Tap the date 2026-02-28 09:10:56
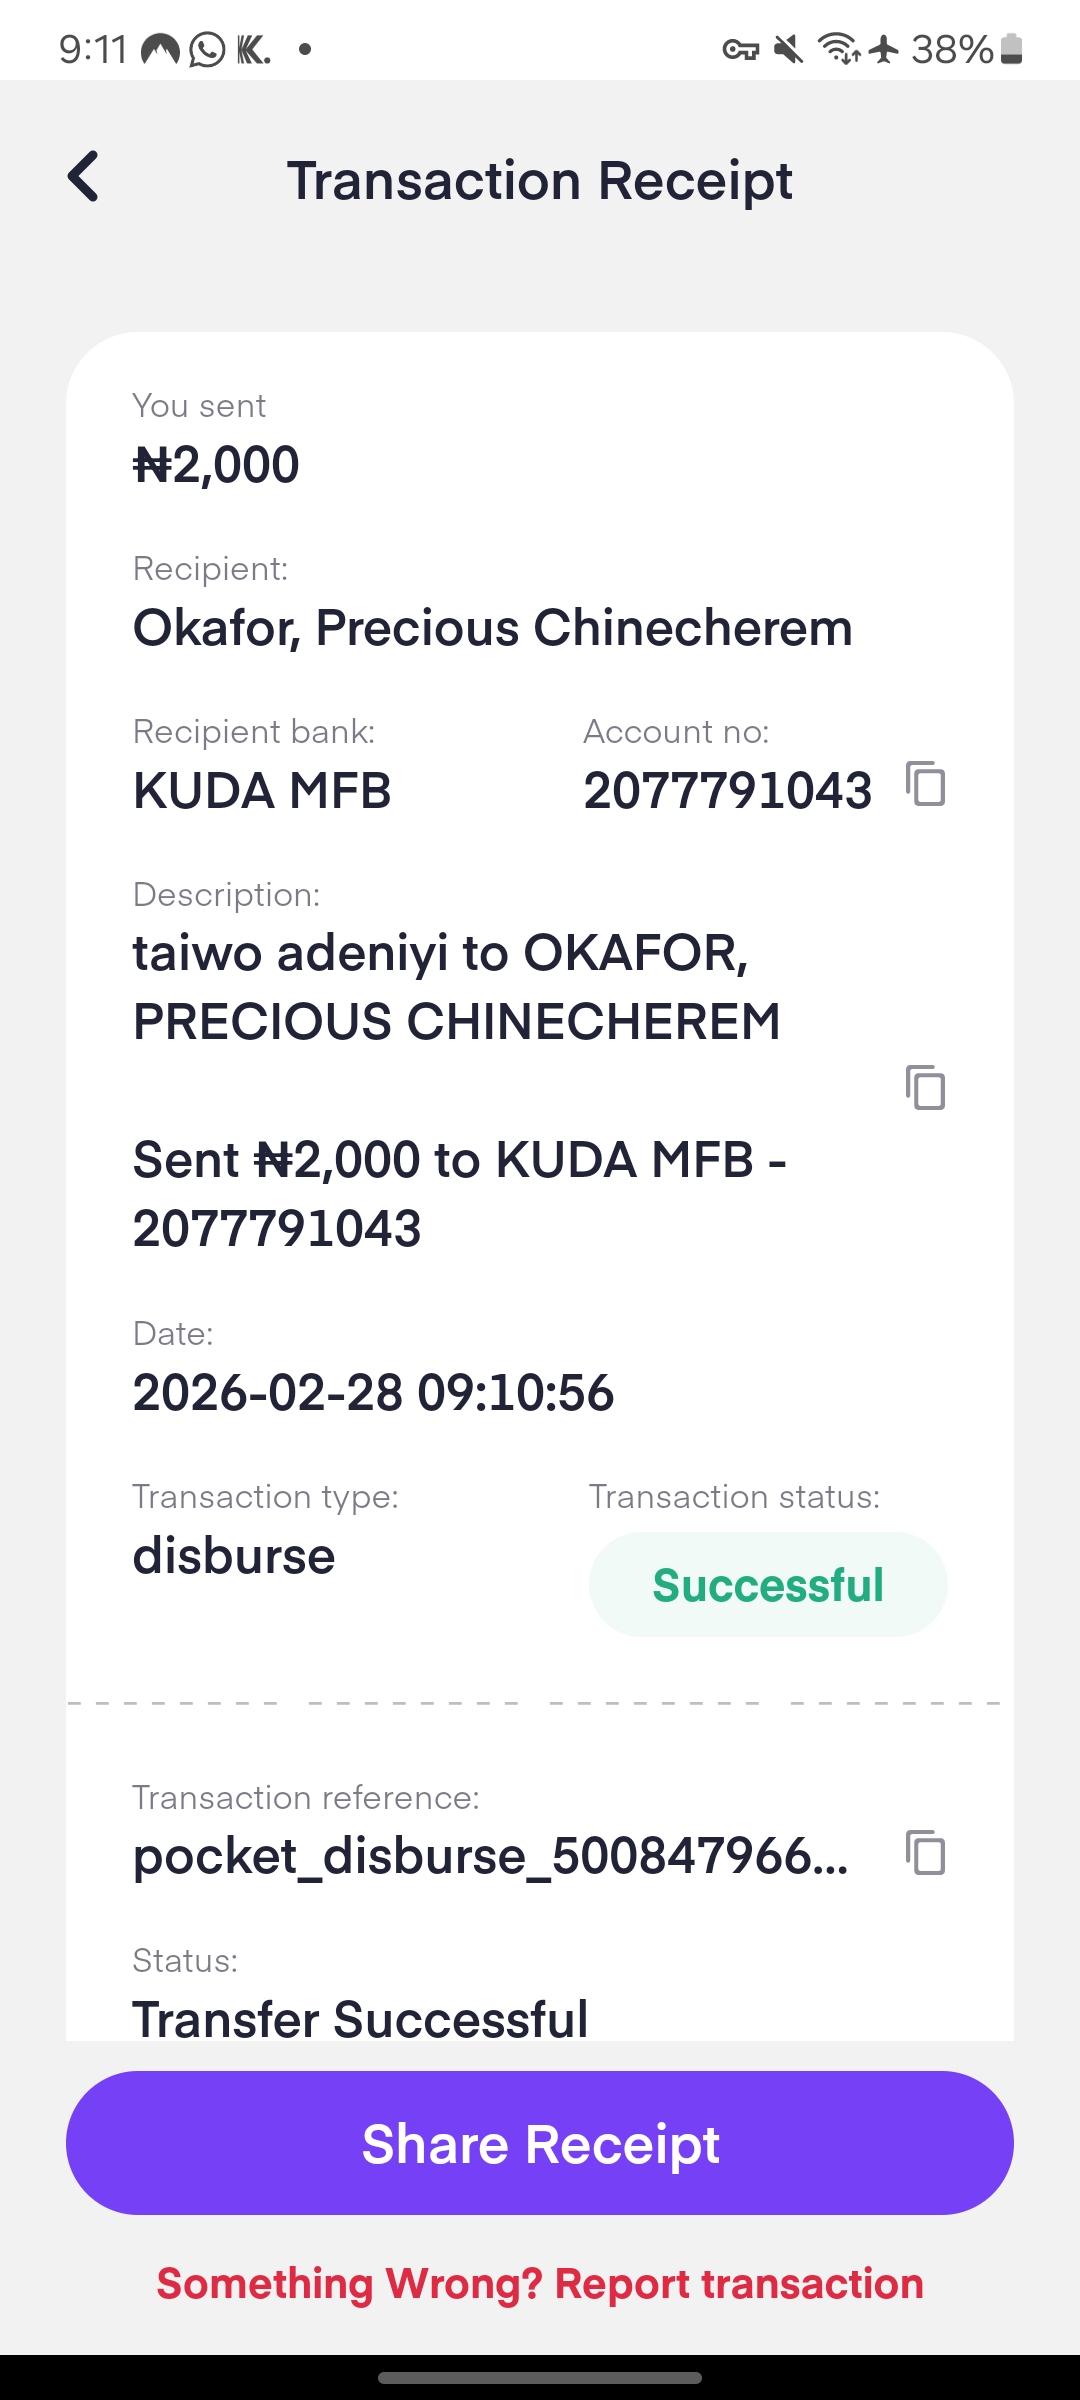This screenshot has height=2400, width=1080. tap(373, 1393)
